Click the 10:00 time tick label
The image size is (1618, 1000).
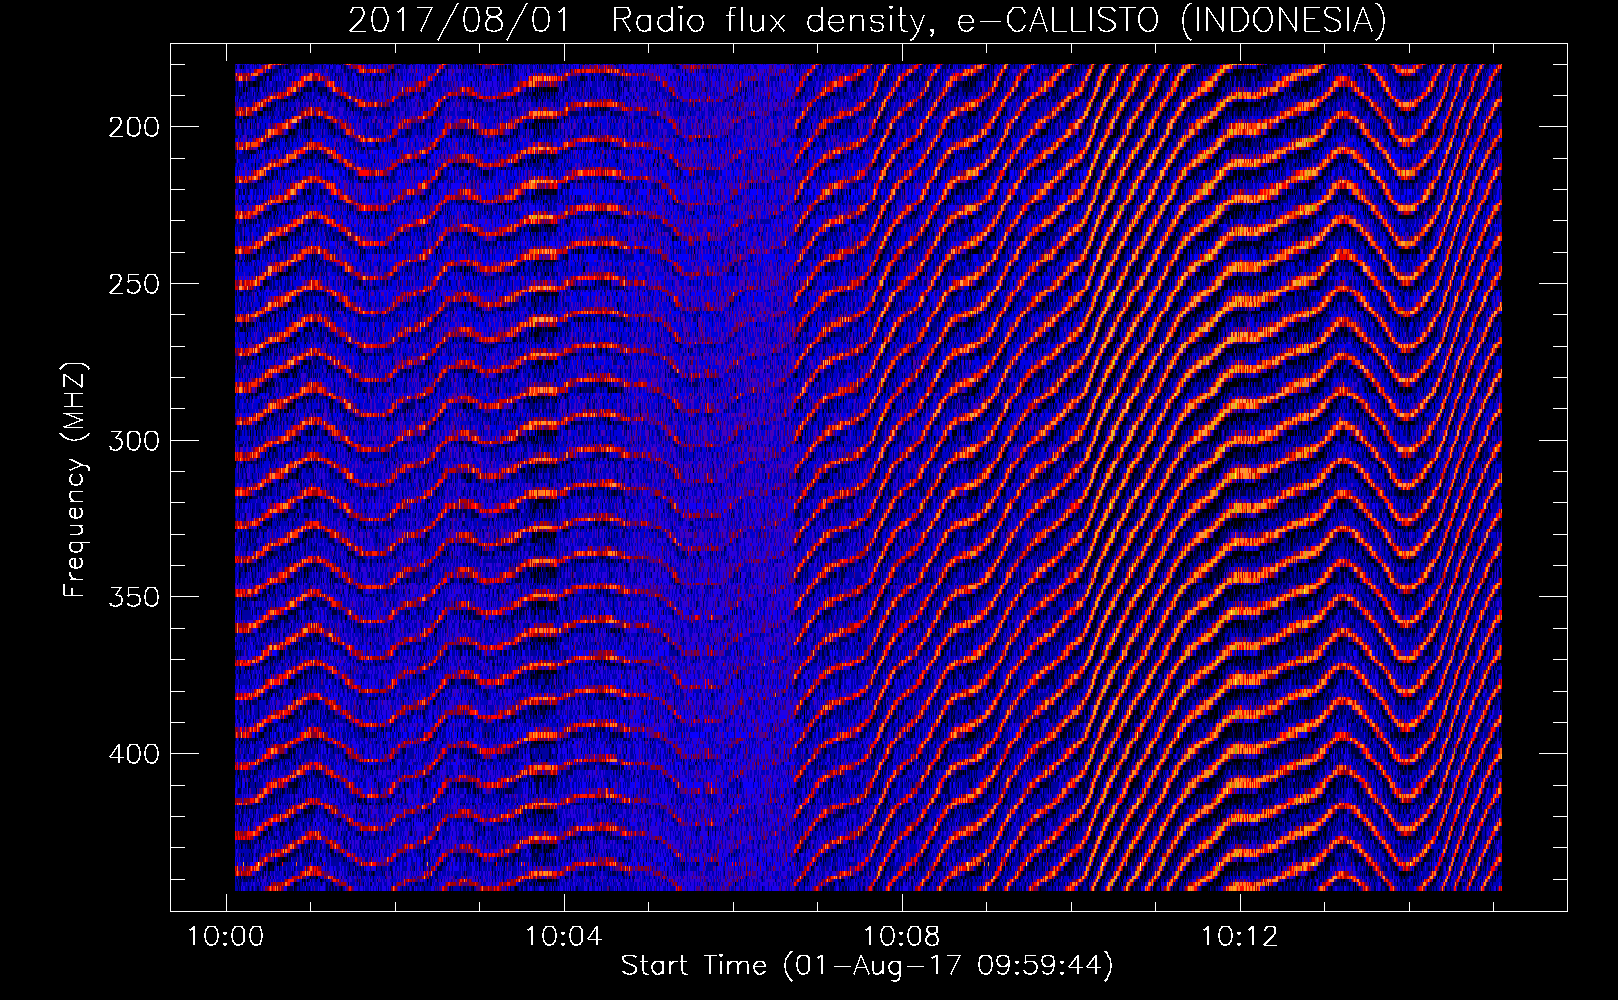[226, 937]
